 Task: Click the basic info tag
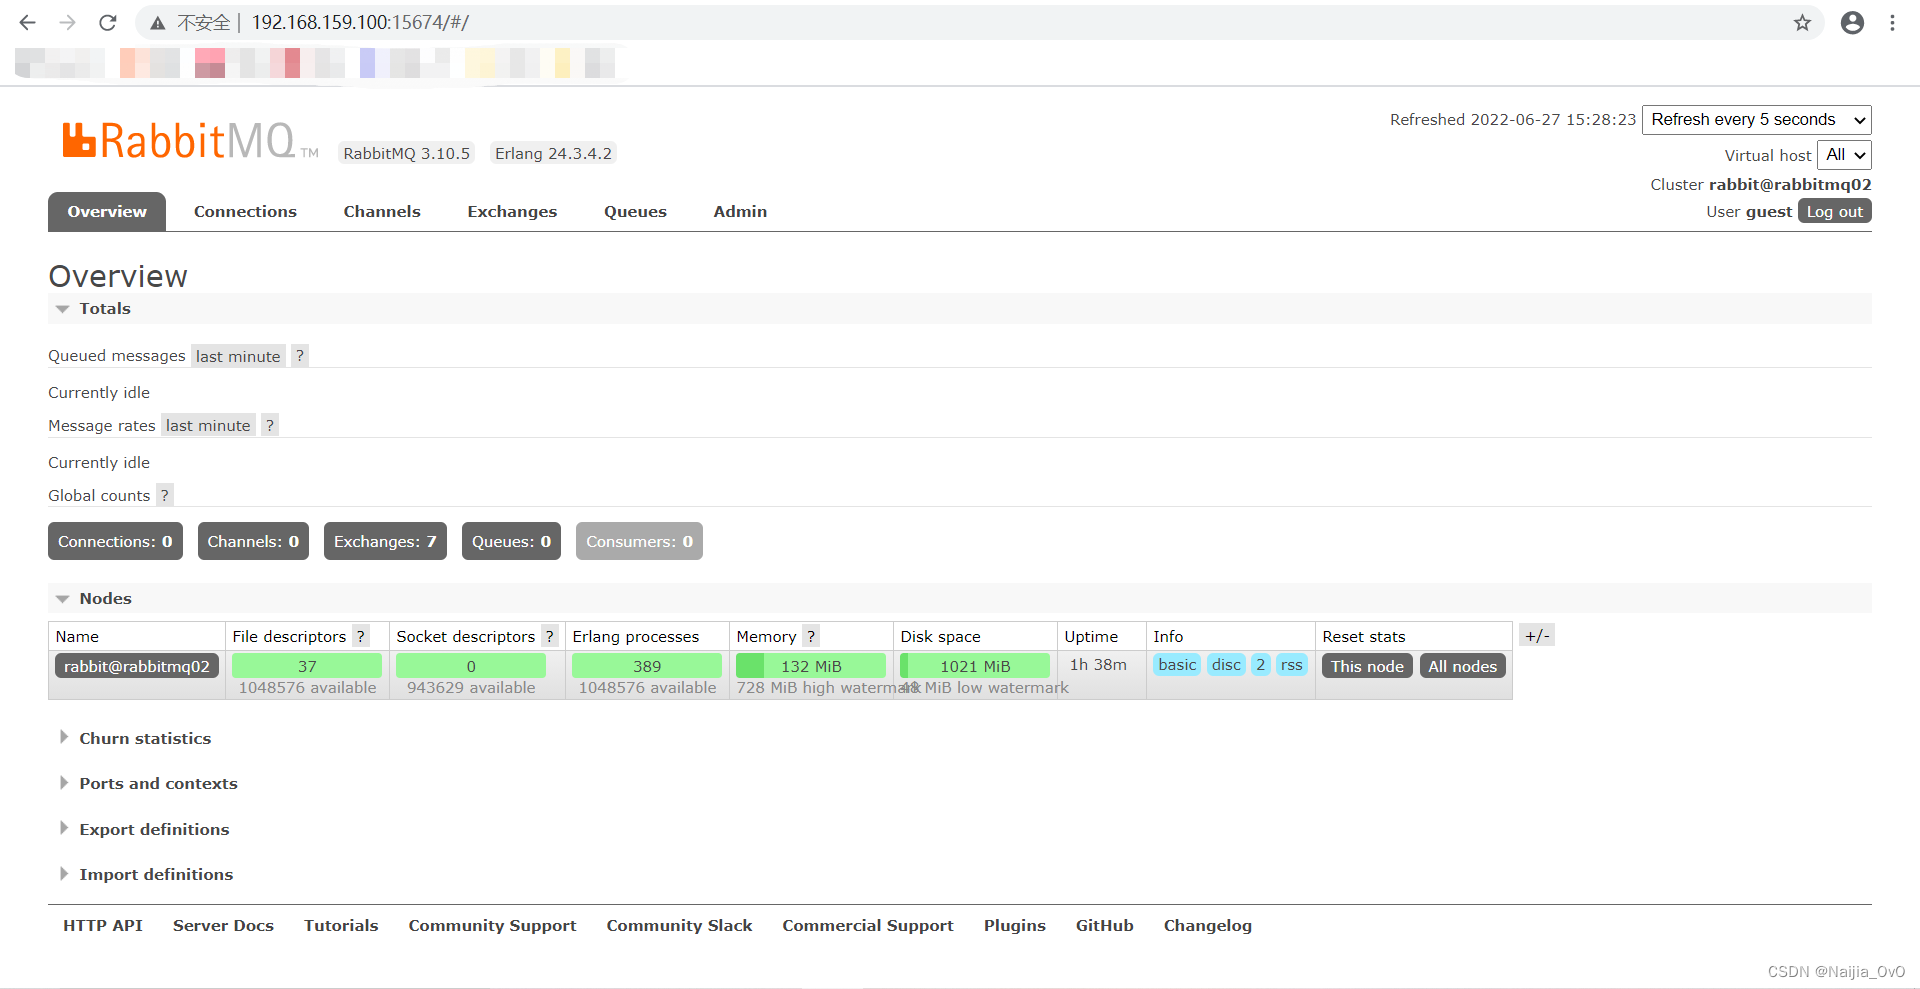[1177, 665]
